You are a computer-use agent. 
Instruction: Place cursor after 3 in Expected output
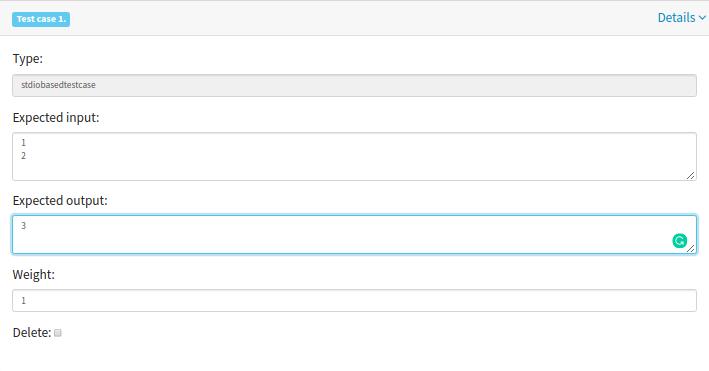point(26,225)
